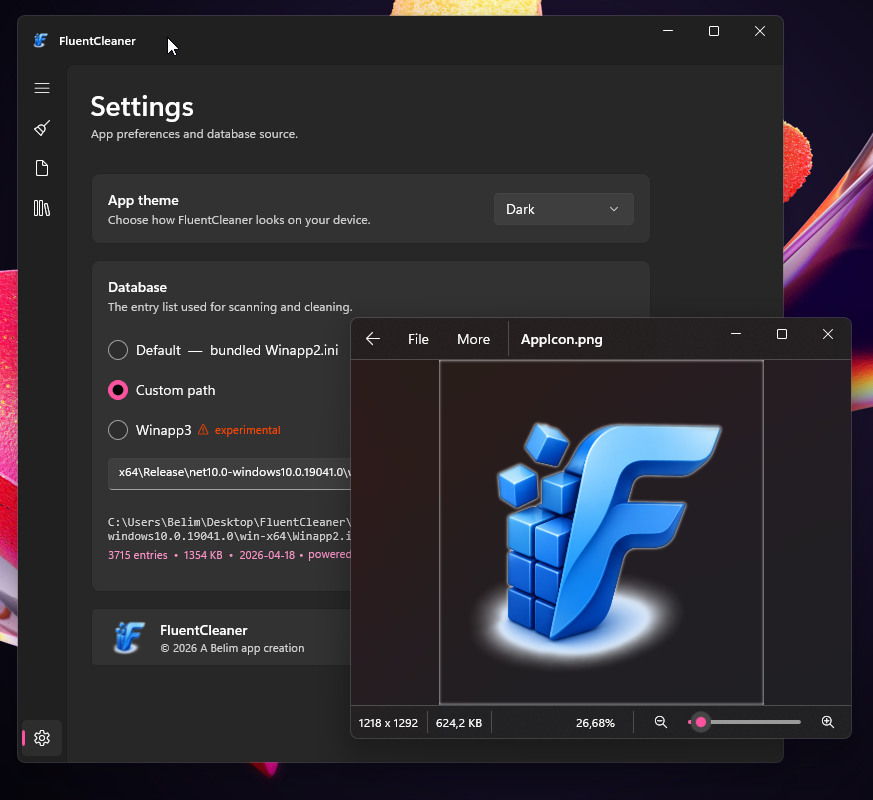
Task: Click the 26,68% zoom percentage
Action: click(x=595, y=723)
